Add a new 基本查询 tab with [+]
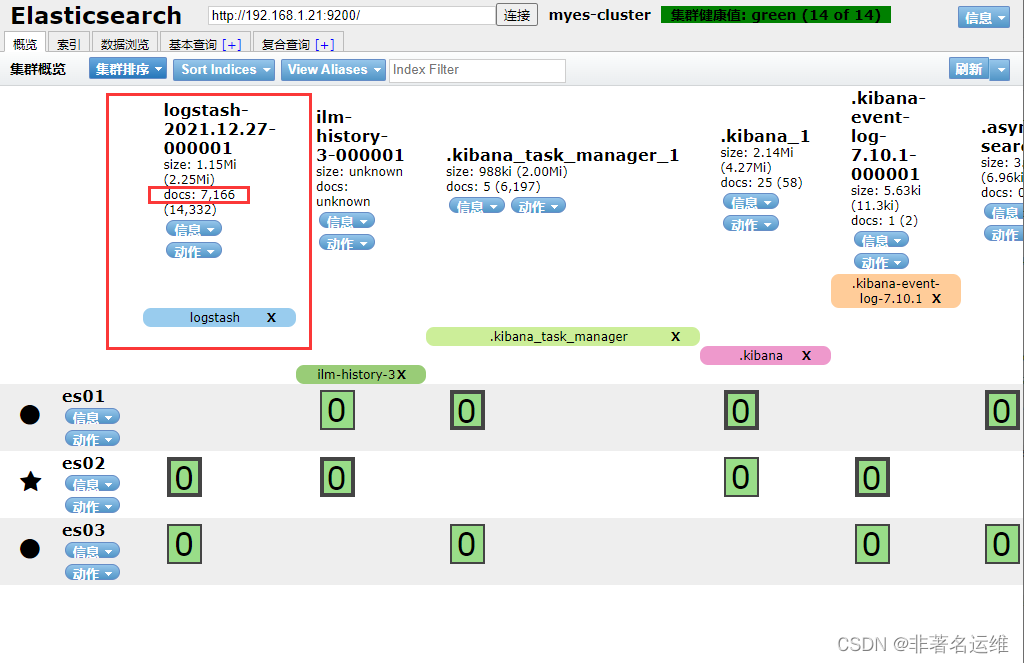The height and width of the screenshot is (663, 1024). tap(232, 44)
